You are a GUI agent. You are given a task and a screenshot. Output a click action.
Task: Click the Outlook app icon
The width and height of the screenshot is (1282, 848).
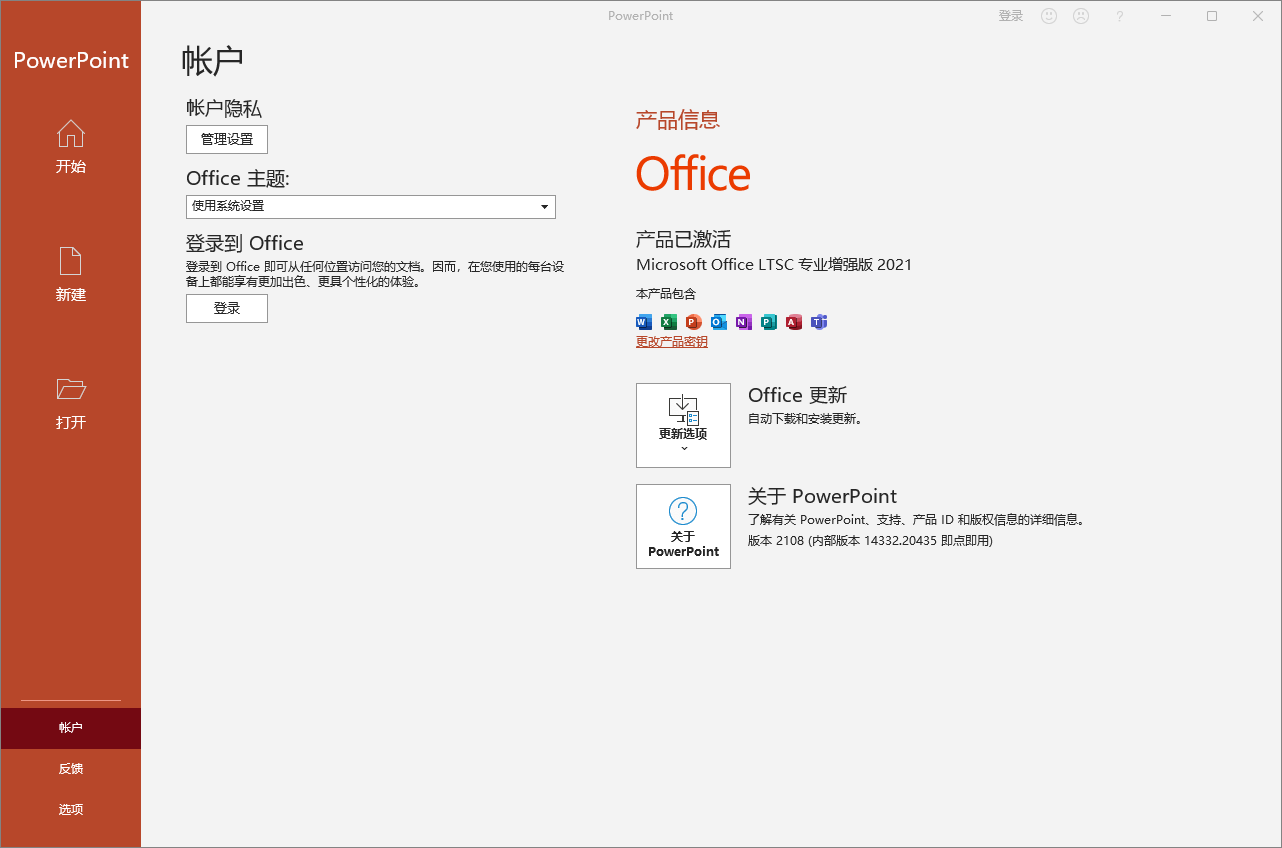[719, 322]
